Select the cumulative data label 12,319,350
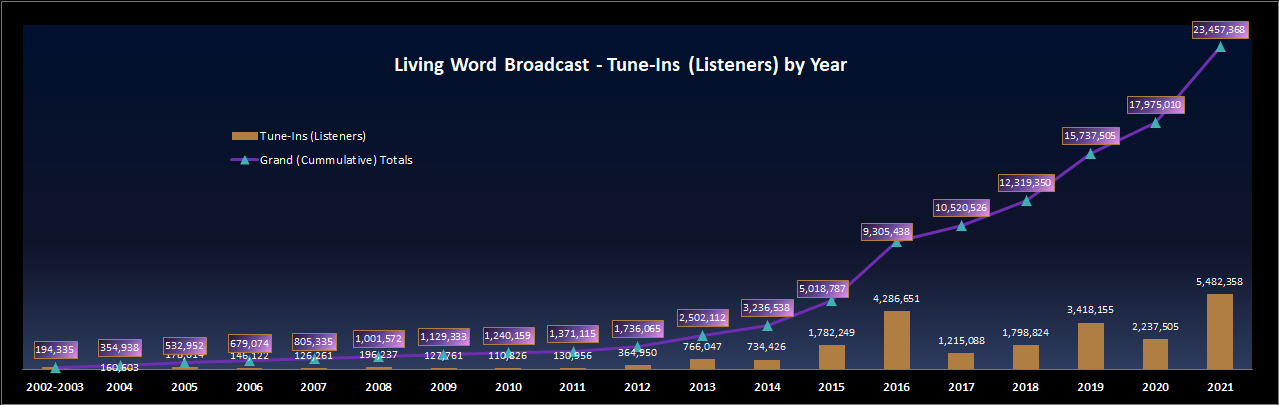The image size is (1279, 405). [1025, 183]
